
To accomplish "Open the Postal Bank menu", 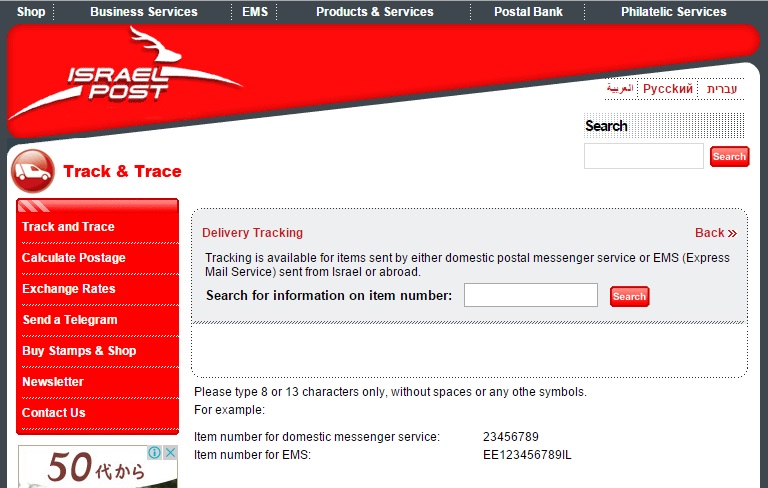I will pyautogui.click(x=528, y=12).
